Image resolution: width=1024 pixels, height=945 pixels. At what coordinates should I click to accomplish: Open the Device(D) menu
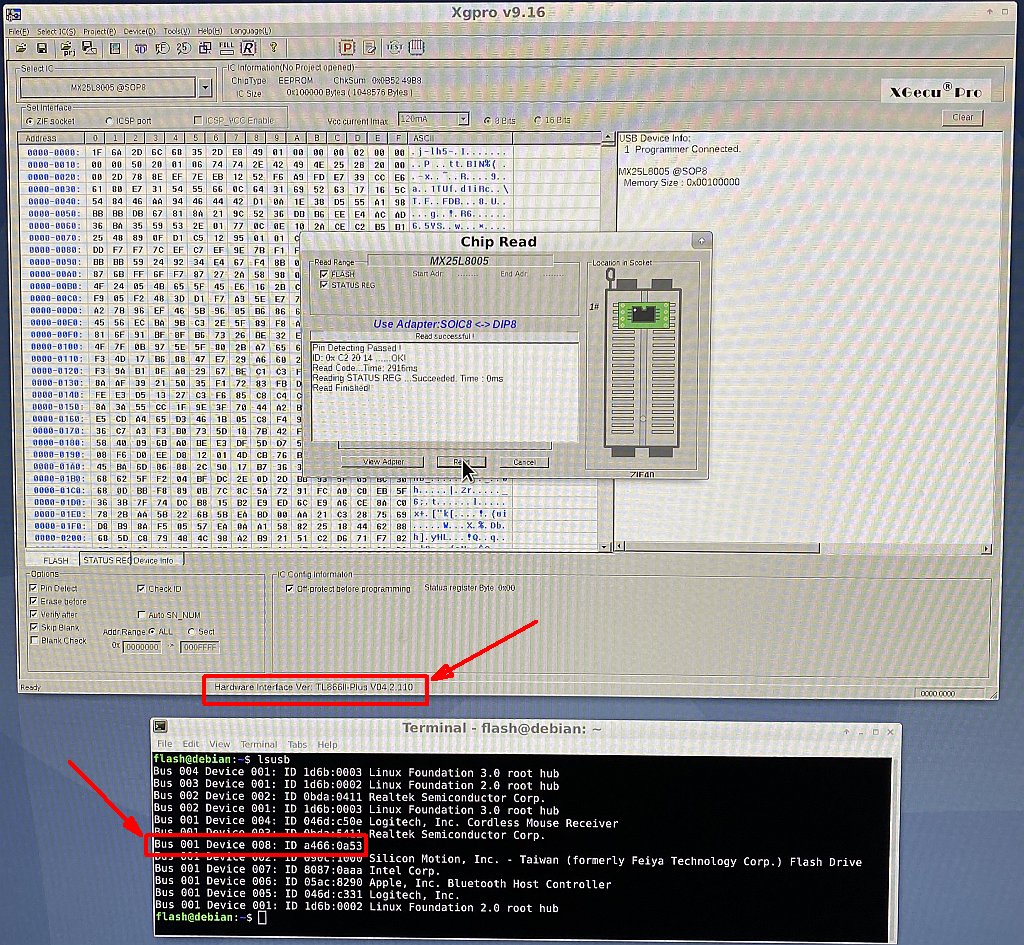[140, 31]
